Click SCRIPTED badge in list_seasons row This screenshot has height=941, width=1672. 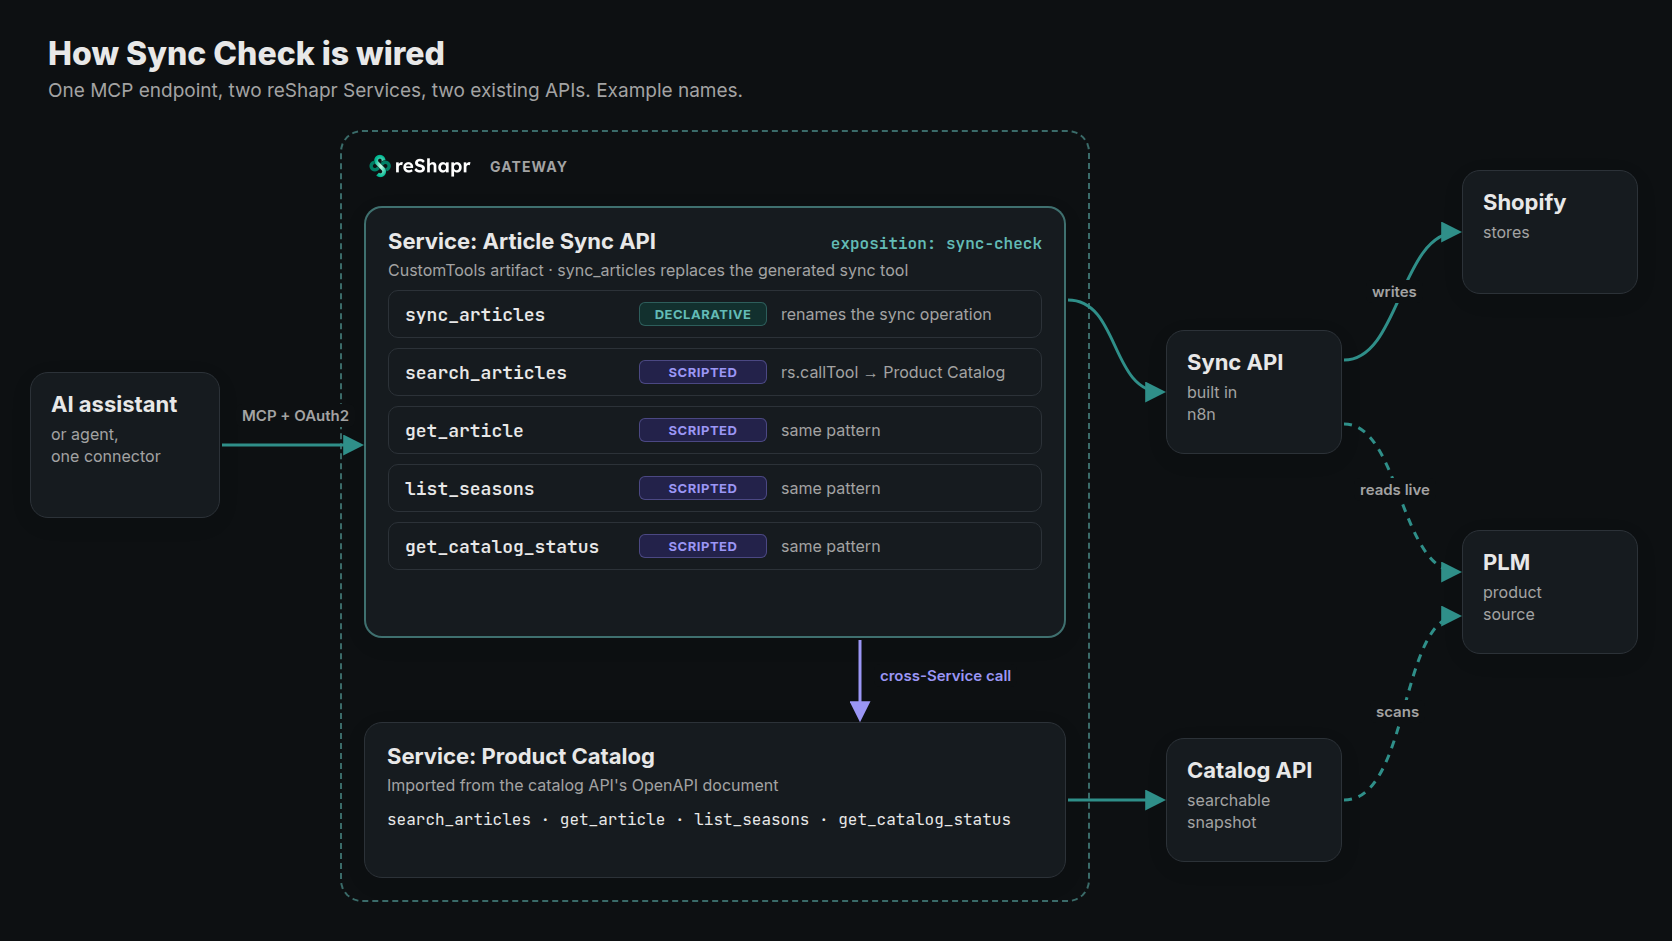tap(703, 488)
